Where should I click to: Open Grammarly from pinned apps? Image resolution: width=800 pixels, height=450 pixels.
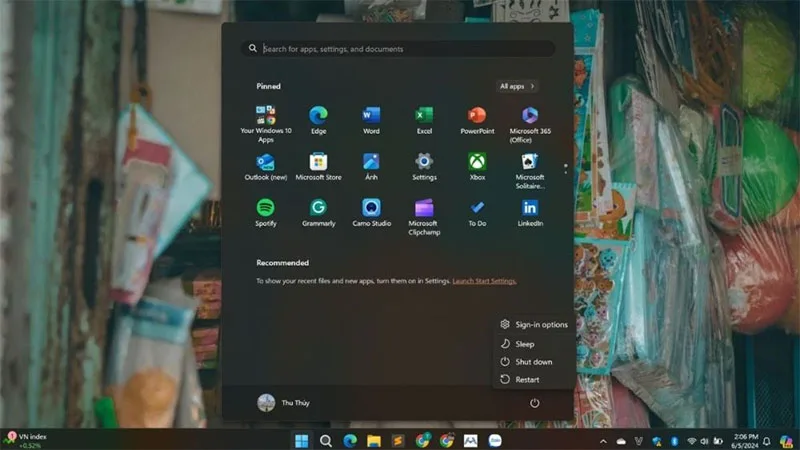pos(318,212)
